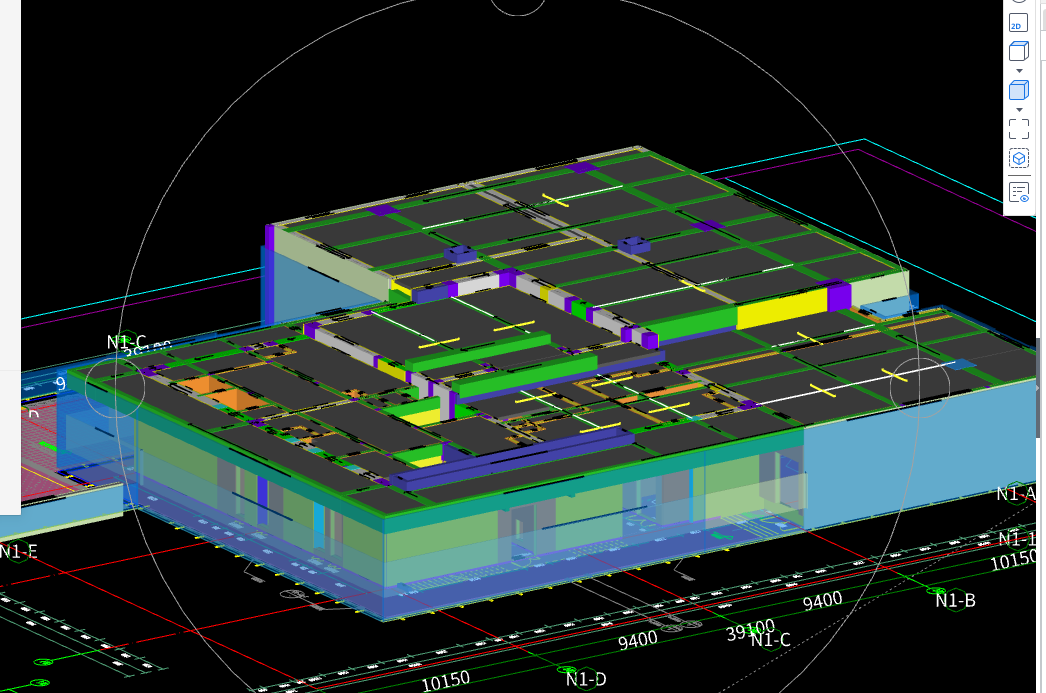Click the 39100 dimension text
Viewport: 1046px width, 693px height.
(x=750, y=629)
